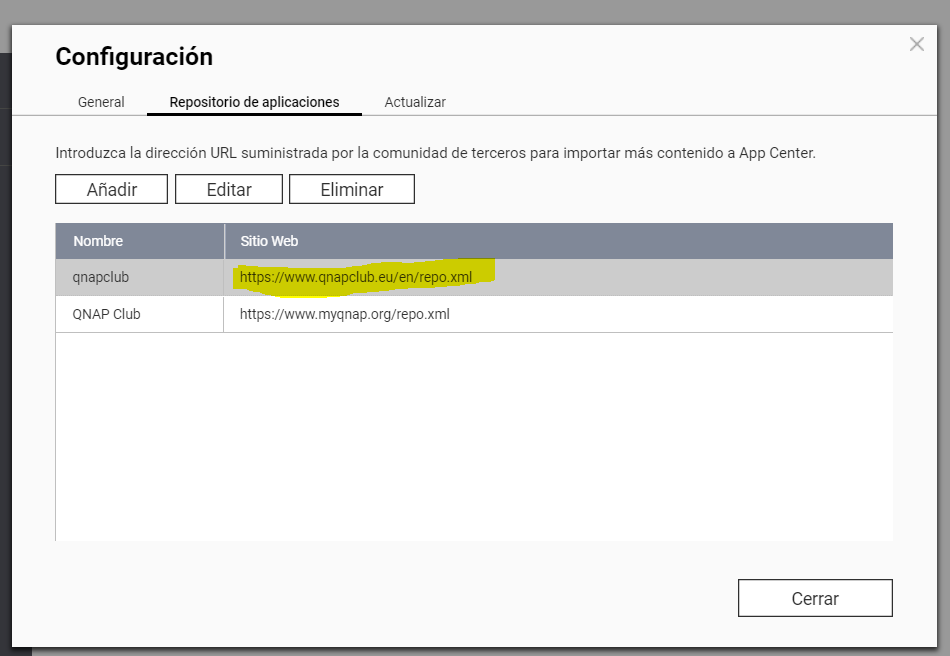Click Eliminar to remove the repository
This screenshot has width=950, height=656.
[x=351, y=189]
